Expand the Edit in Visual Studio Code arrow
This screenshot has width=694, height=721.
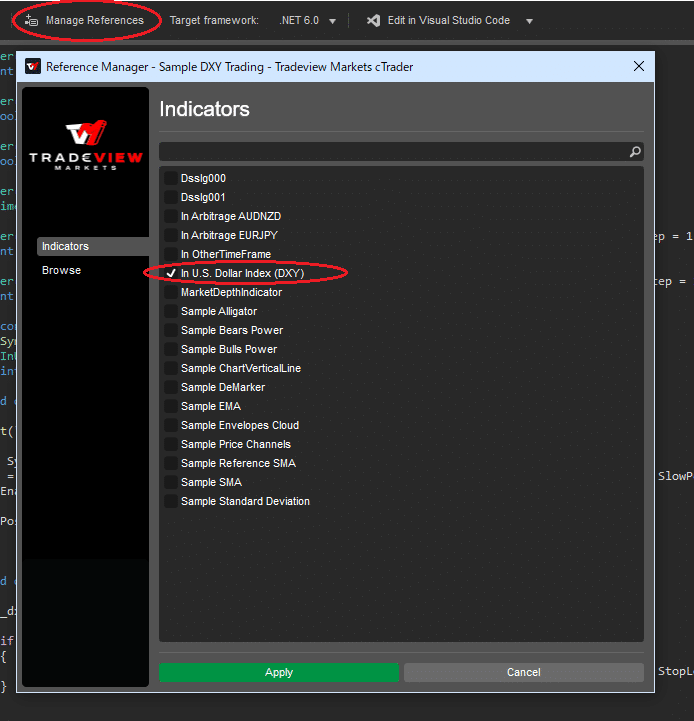tap(529, 21)
